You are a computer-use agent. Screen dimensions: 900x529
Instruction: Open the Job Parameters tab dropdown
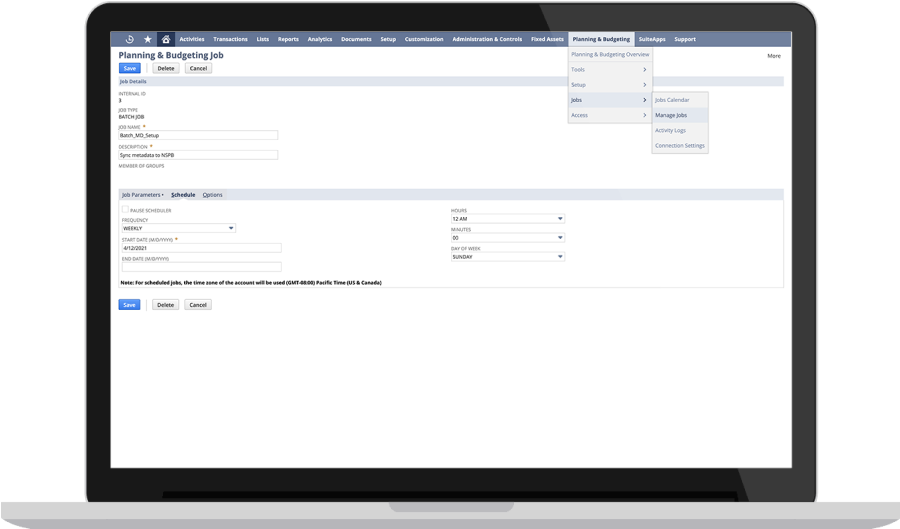click(x=142, y=195)
